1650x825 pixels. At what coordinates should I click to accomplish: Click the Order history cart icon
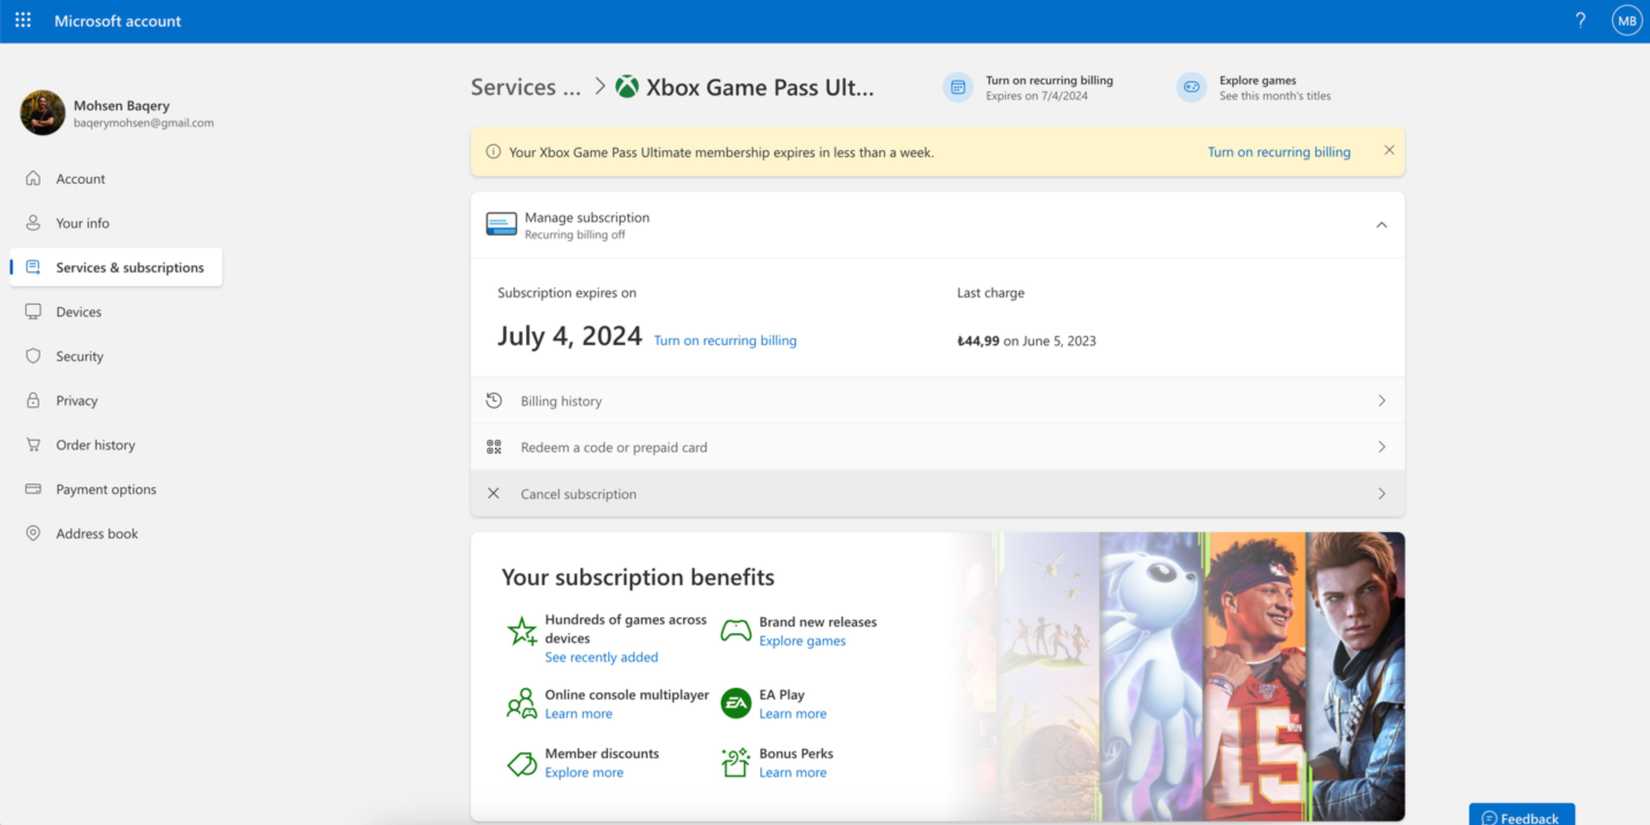33,444
